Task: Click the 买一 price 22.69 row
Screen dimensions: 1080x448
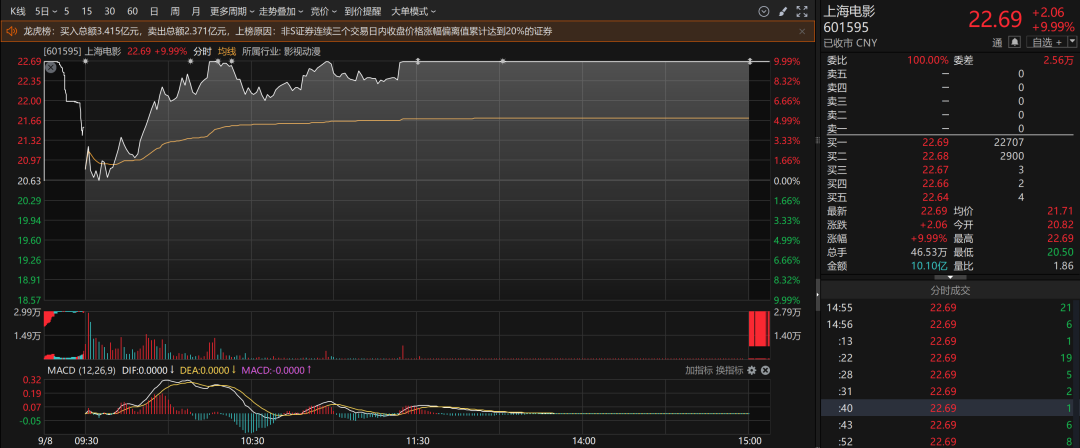Action: point(950,143)
